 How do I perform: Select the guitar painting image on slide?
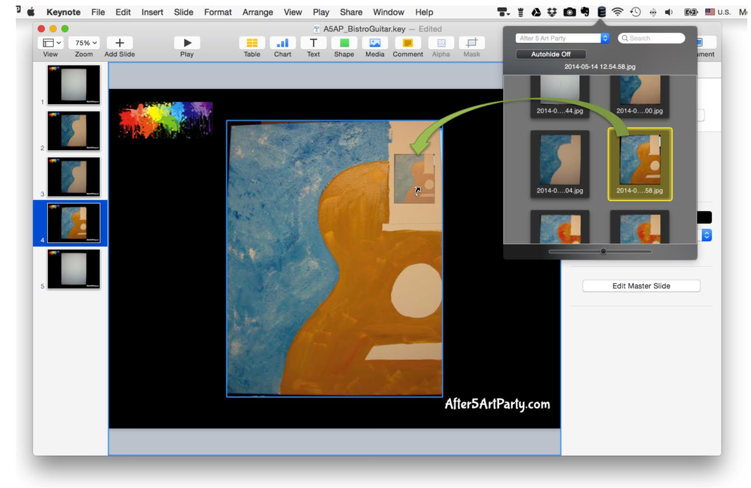coord(334,259)
